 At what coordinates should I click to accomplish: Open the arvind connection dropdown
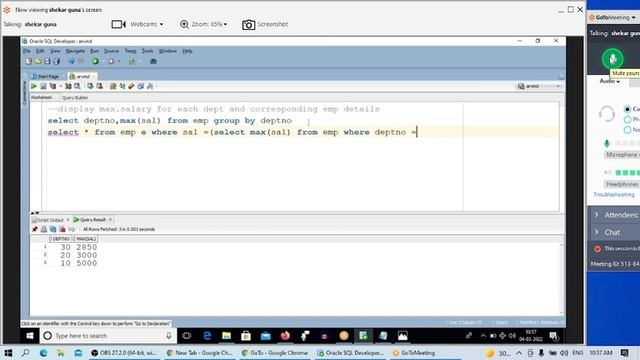point(539,86)
